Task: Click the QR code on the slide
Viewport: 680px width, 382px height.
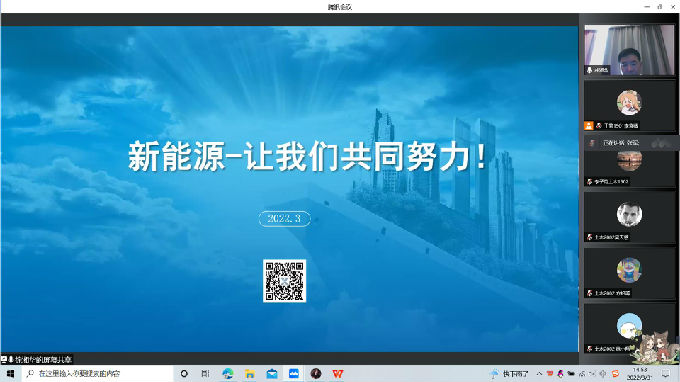Action: pyautogui.click(x=284, y=281)
